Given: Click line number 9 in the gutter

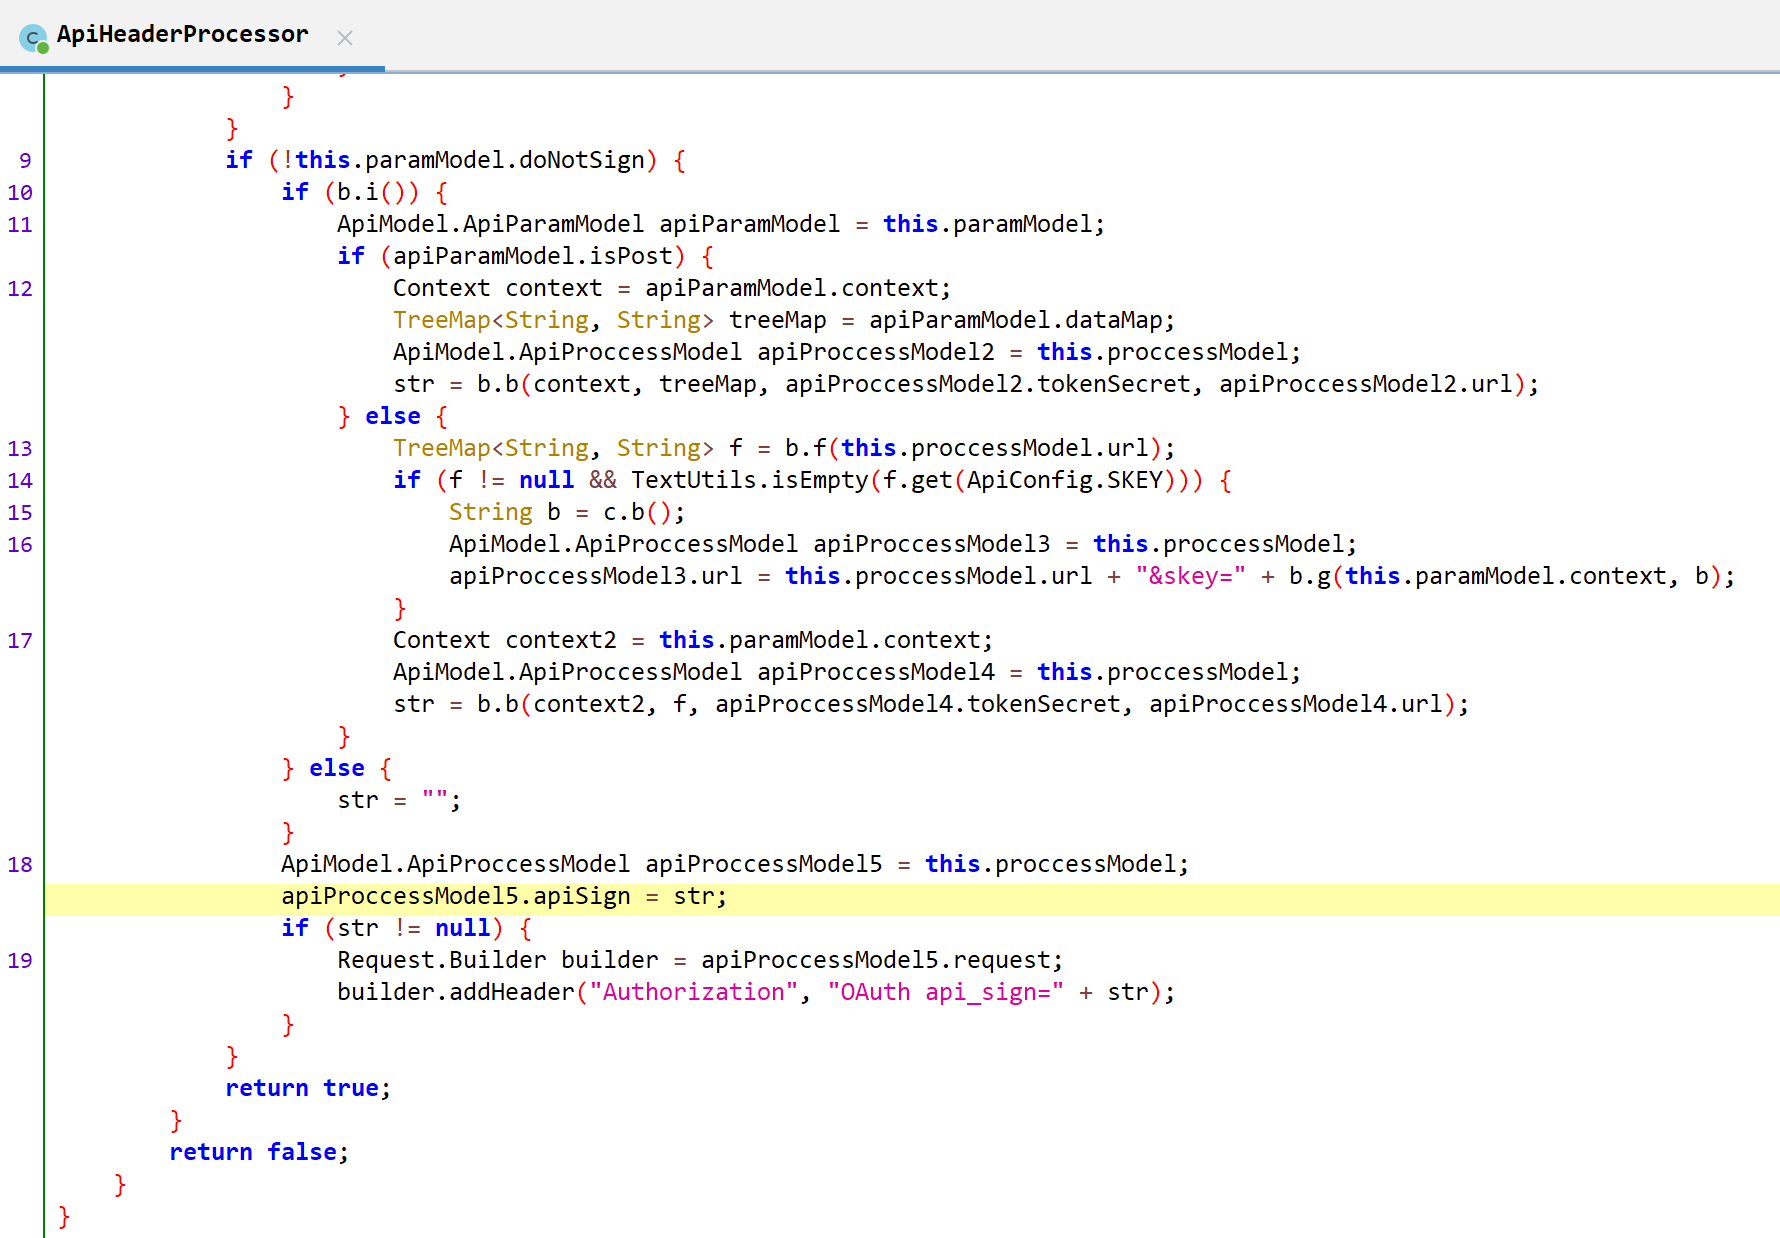Looking at the screenshot, I should click(x=26, y=161).
